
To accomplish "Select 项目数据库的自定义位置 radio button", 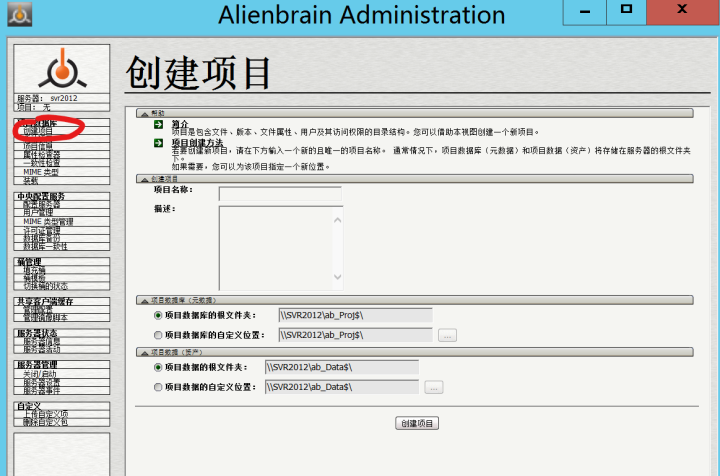I will pos(158,335).
